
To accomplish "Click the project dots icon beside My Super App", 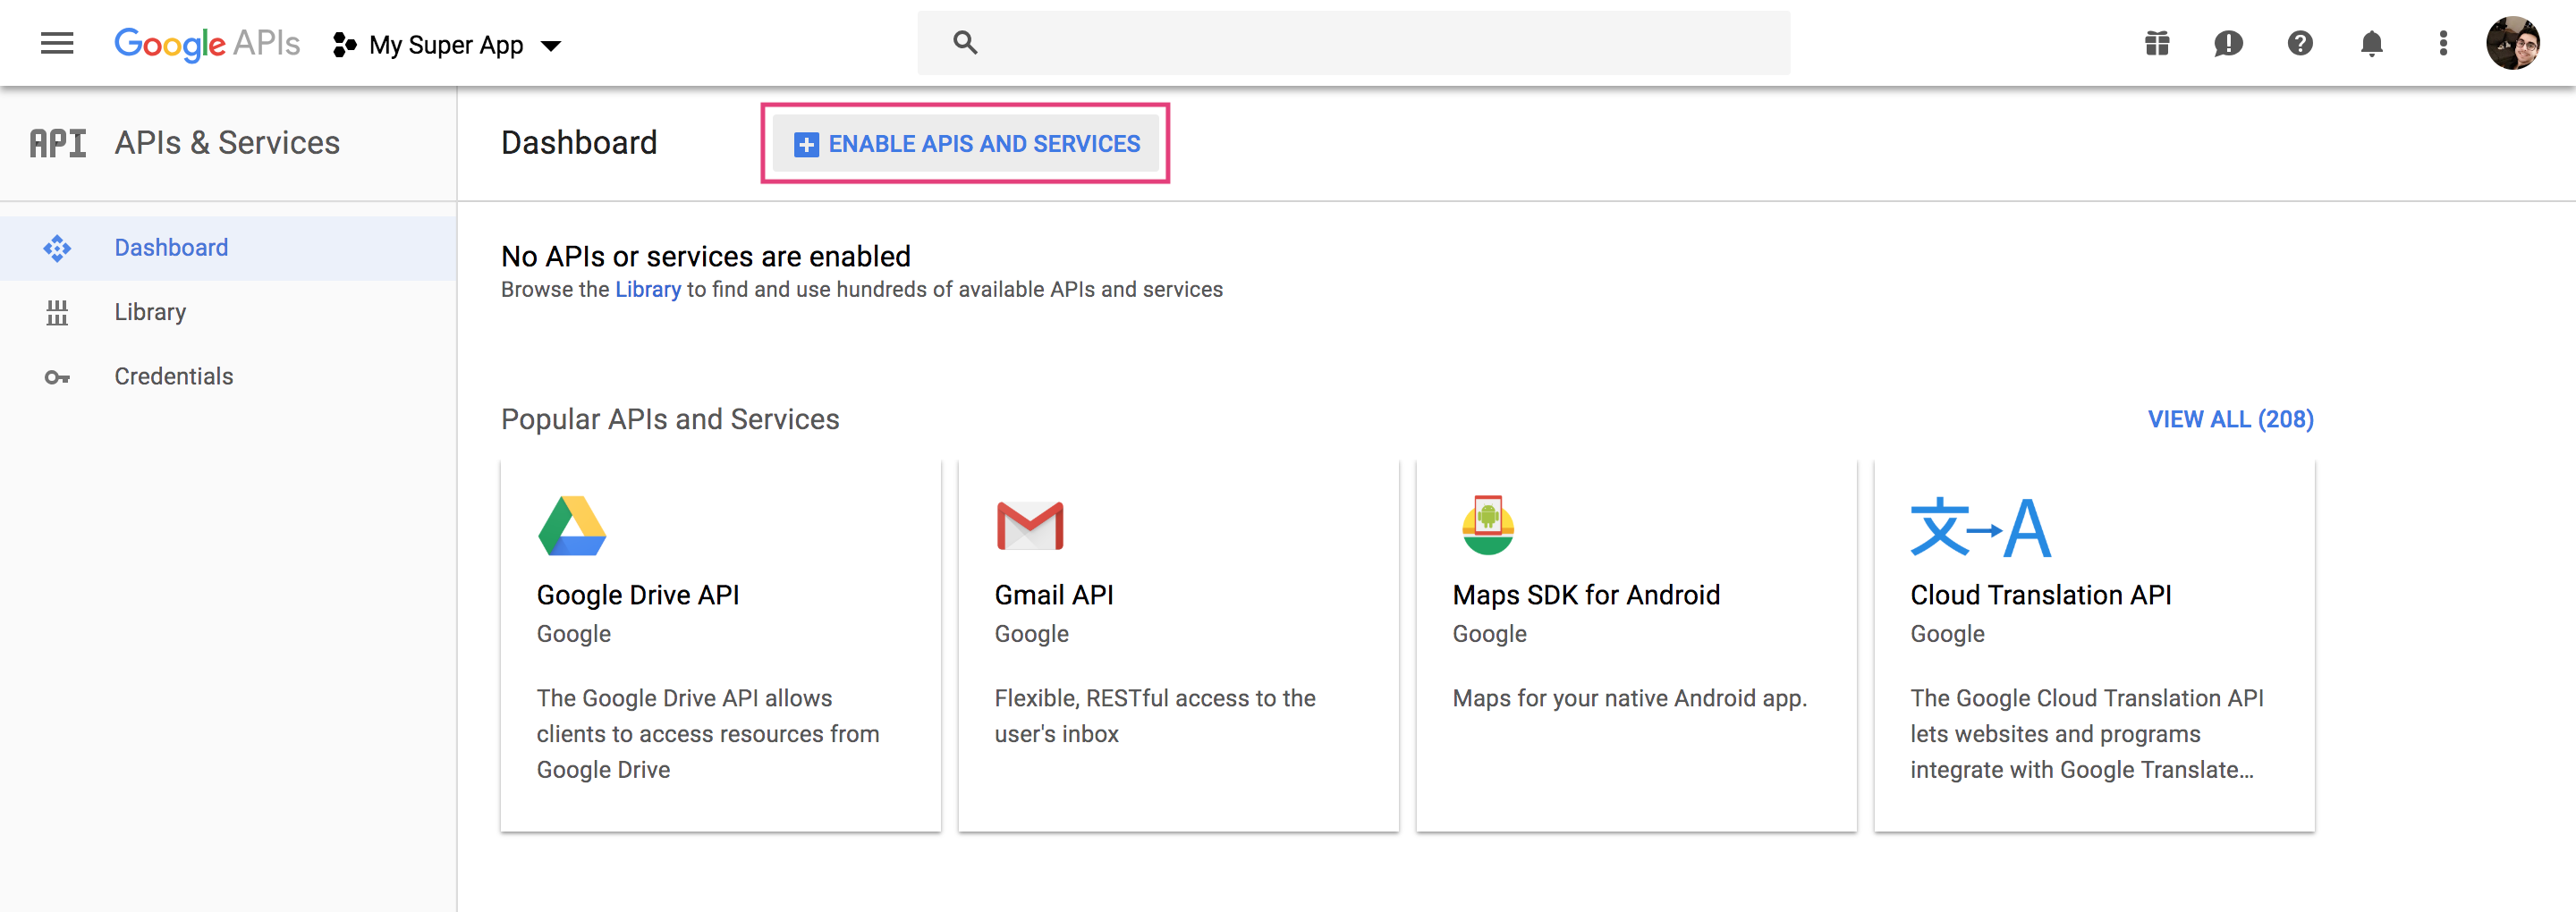I will 344,45.
